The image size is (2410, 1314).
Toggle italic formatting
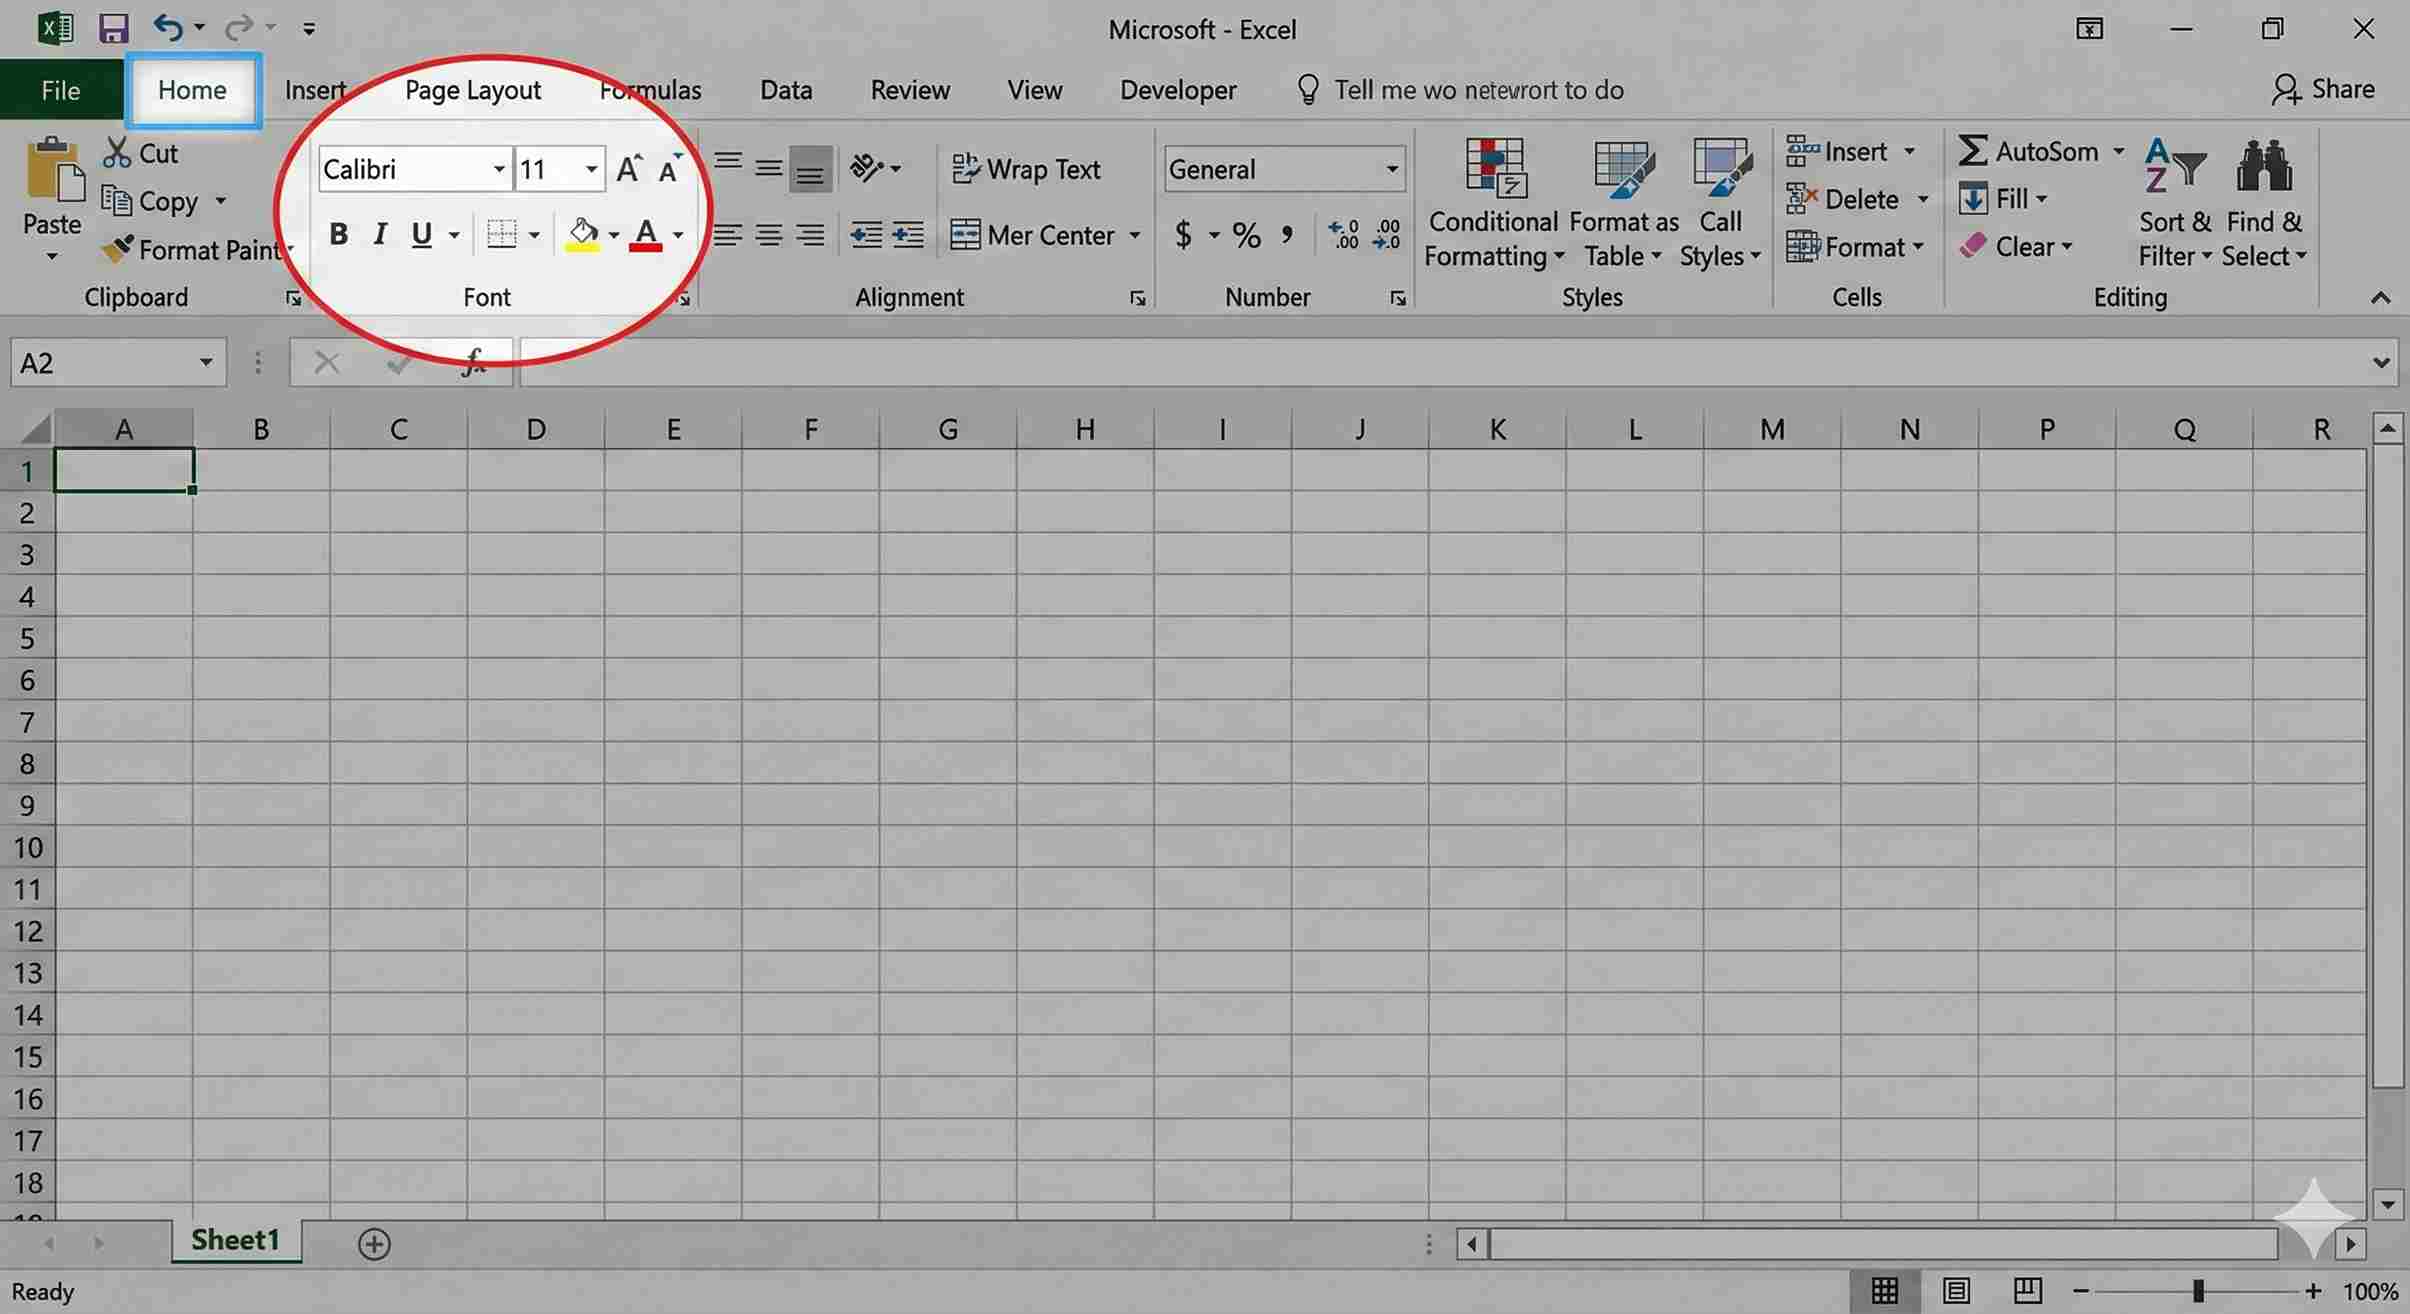point(380,233)
